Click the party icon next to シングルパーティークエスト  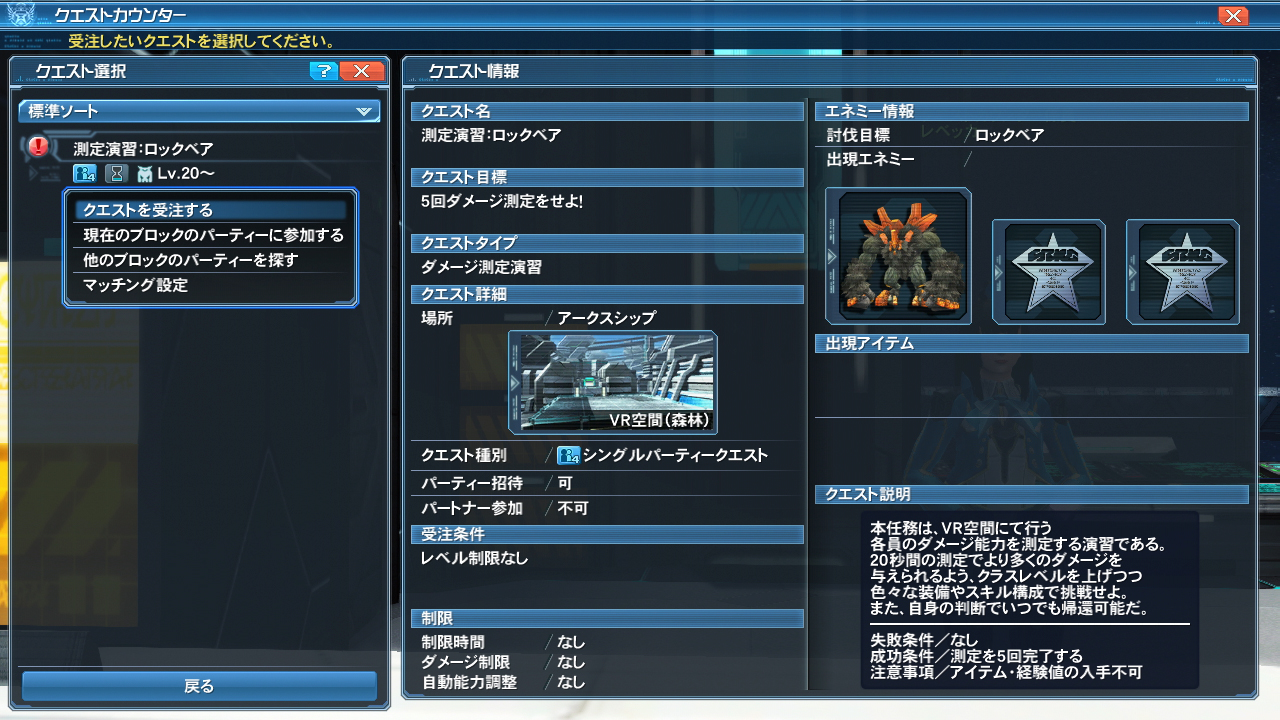point(569,456)
